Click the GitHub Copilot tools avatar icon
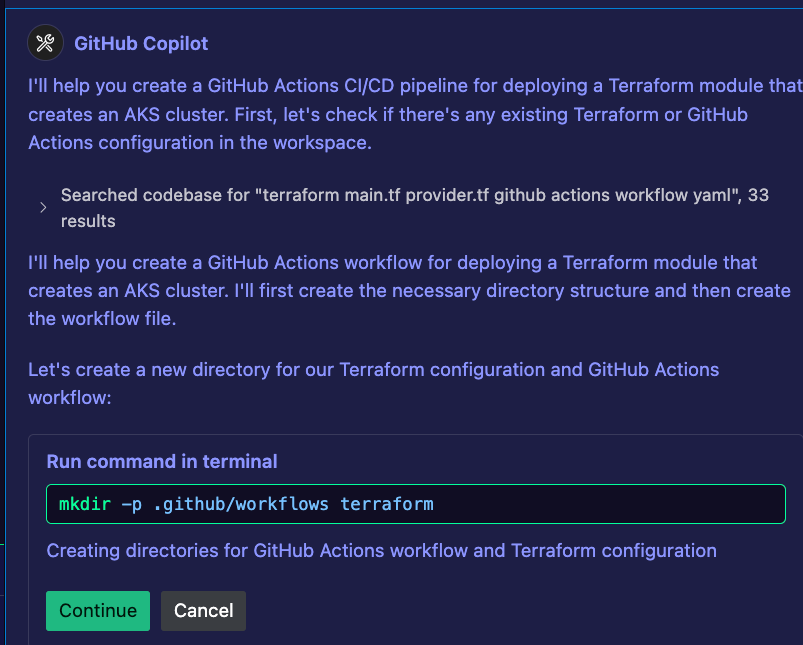The width and height of the screenshot is (803, 645). click(x=45, y=43)
